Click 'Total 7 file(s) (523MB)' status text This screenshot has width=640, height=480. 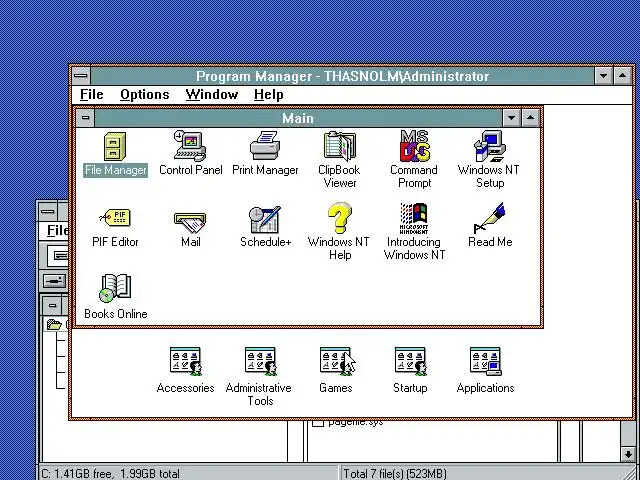[395, 474]
